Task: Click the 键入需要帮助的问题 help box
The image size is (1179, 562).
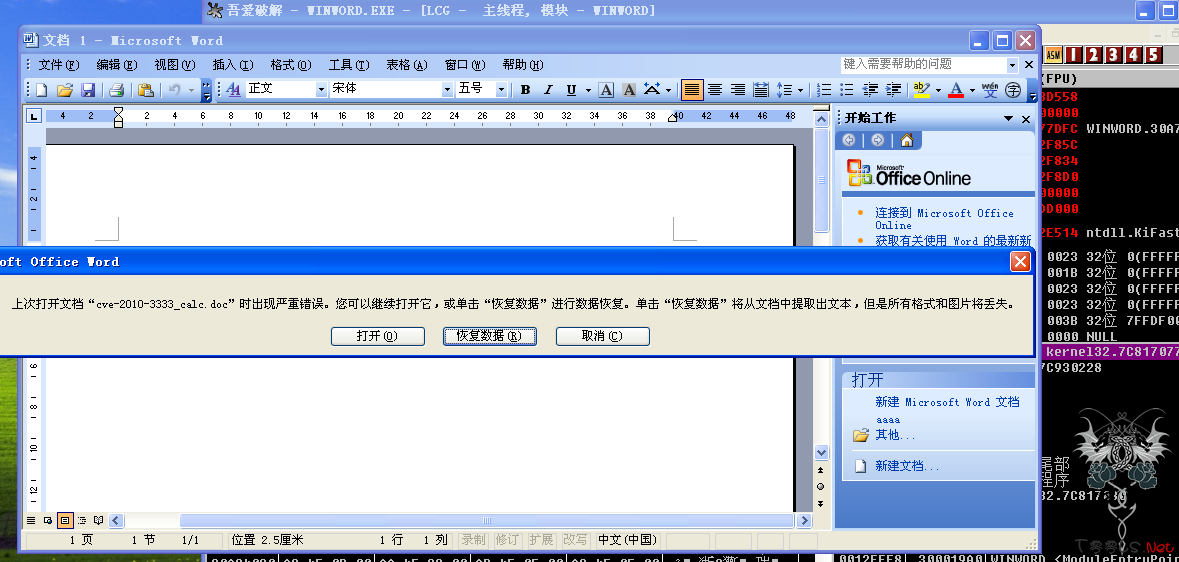Action: [923, 65]
